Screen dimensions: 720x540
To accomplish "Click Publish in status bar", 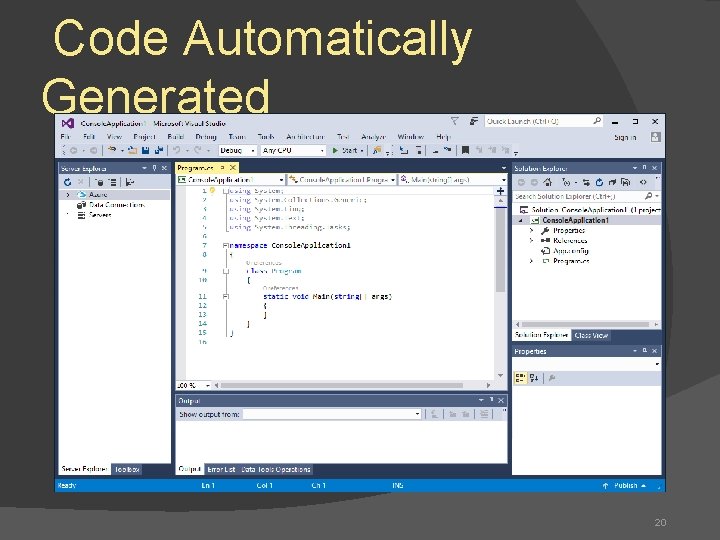I will (625, 485).
